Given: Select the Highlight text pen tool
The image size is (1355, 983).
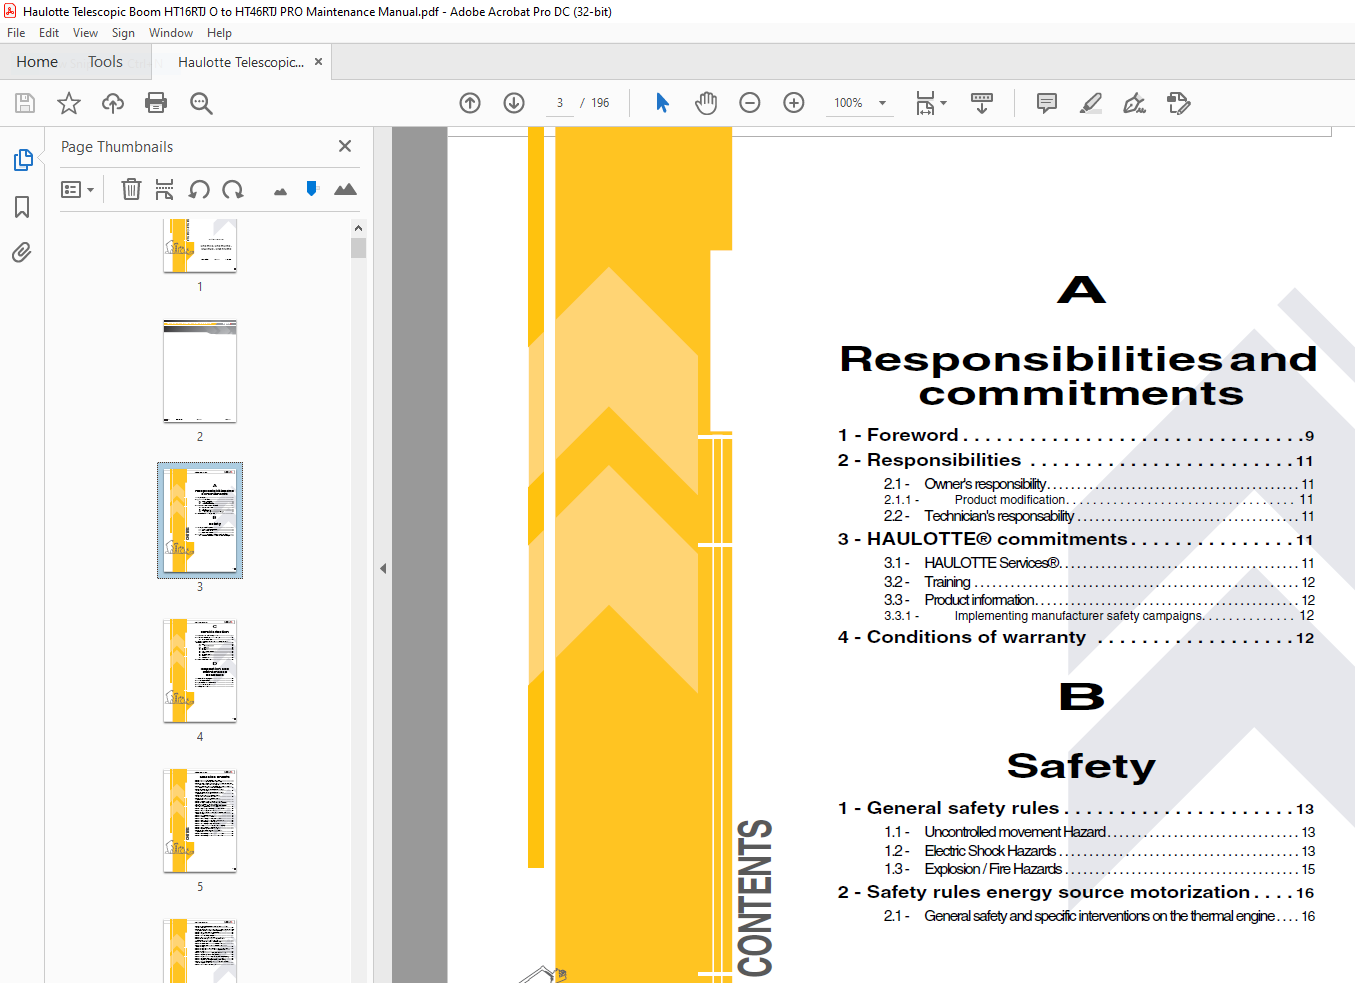Looking at the screenshot, I should point(1091,103).
